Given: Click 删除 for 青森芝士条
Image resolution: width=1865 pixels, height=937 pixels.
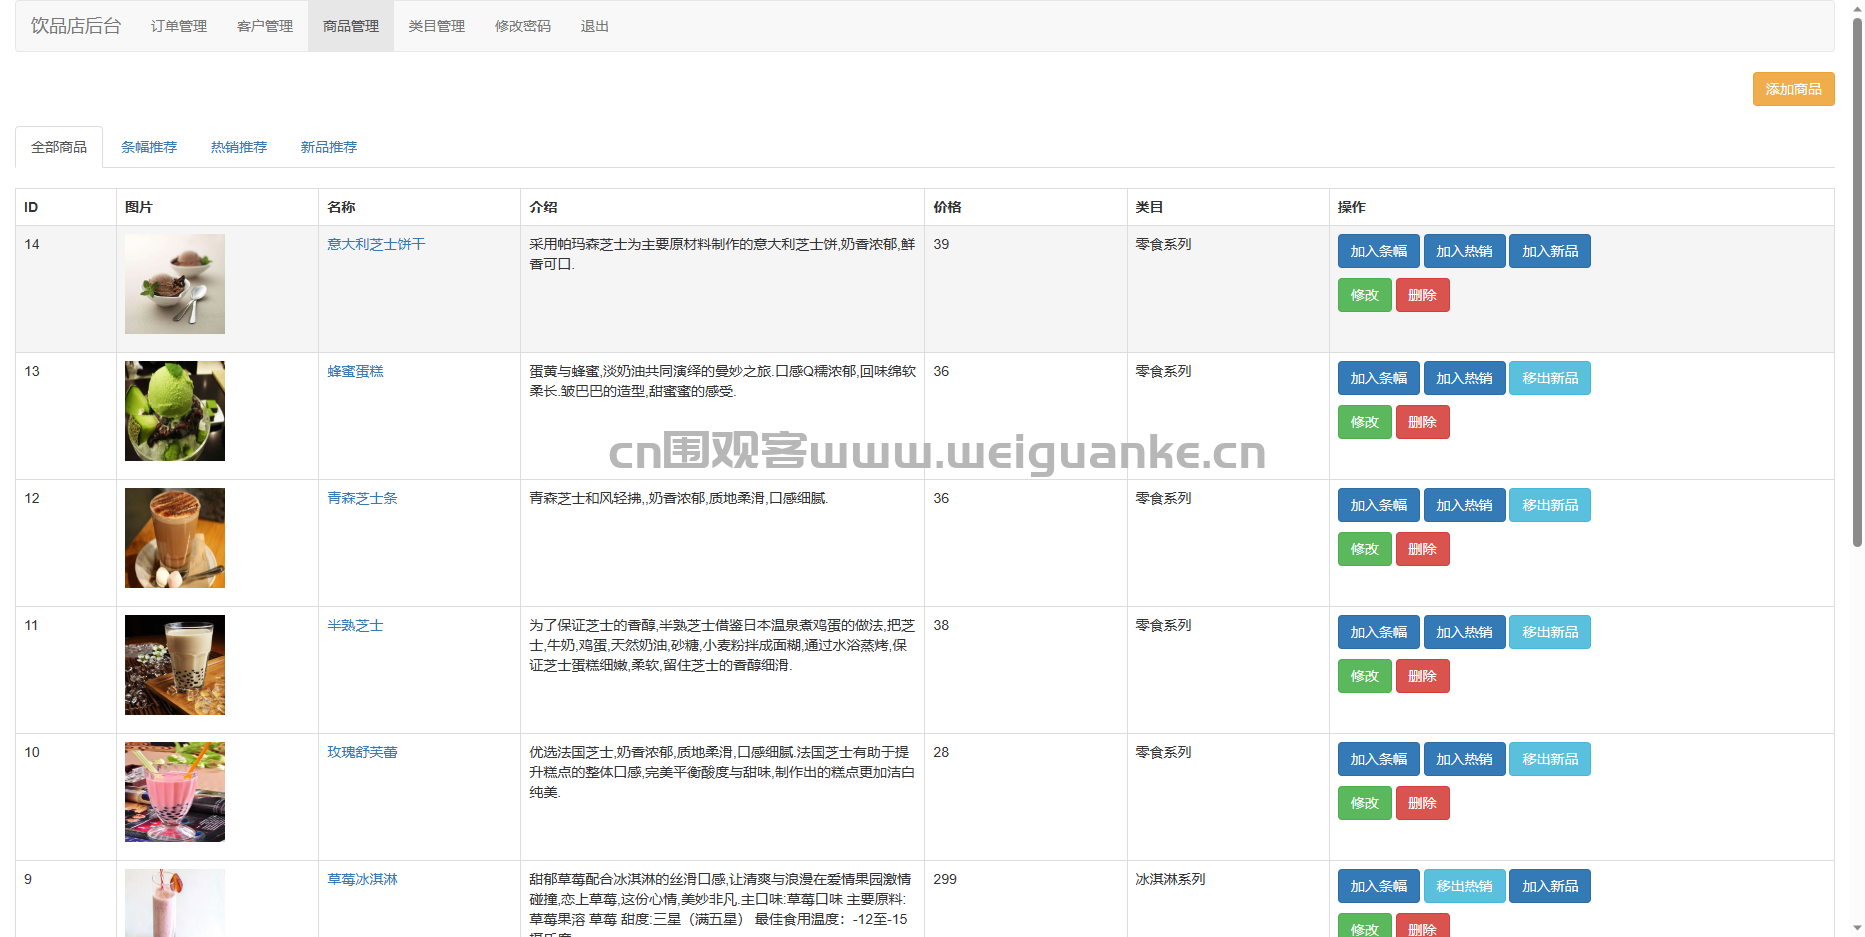Looking at the screenshot, I should [x=1422, y=549].
